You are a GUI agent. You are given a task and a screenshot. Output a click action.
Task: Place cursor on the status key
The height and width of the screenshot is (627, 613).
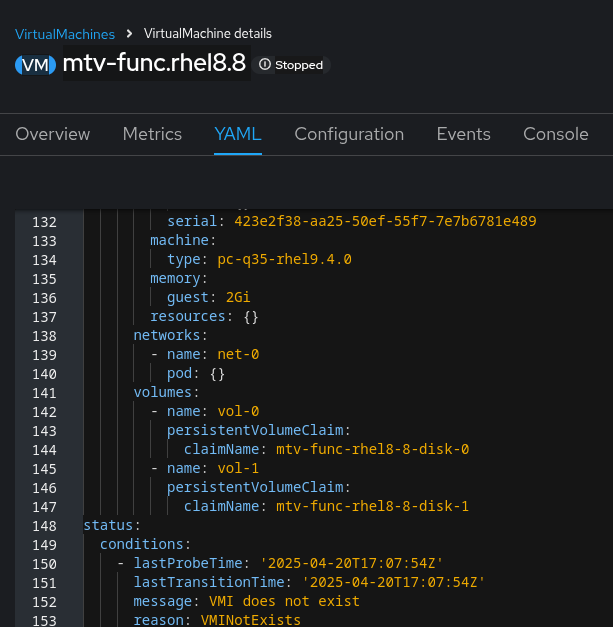109,525
